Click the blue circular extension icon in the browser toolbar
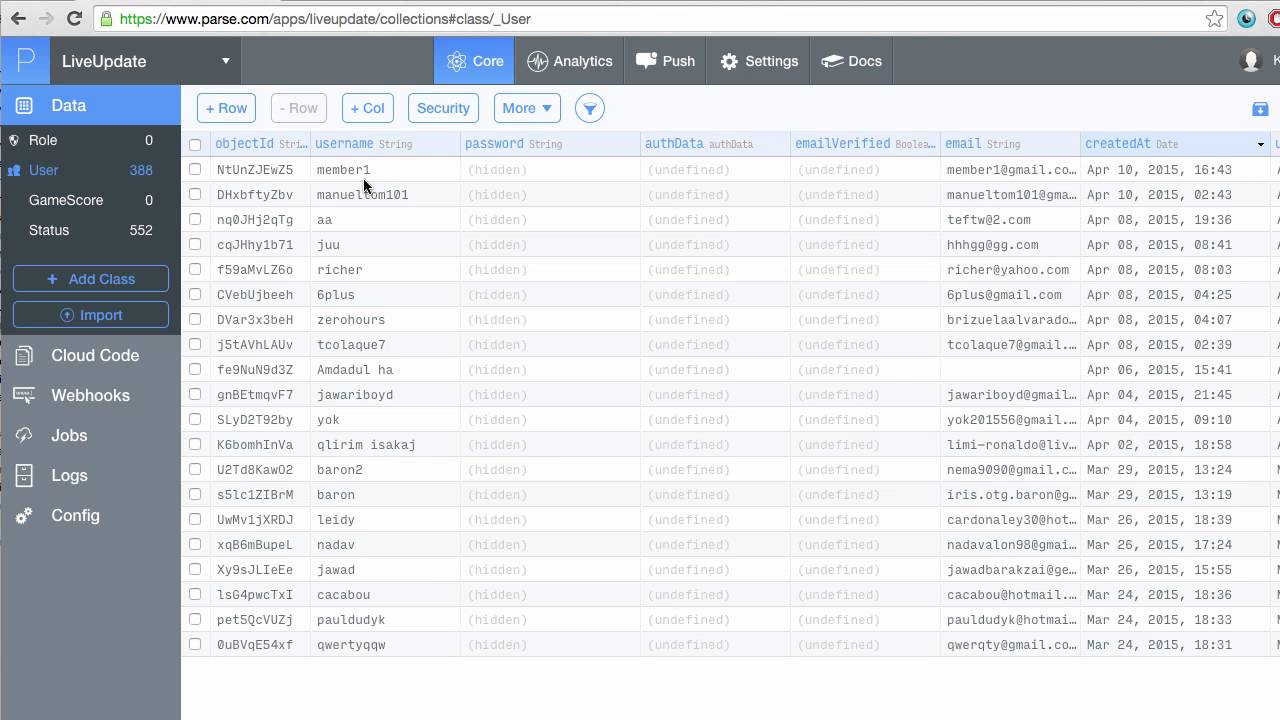Screen dimensions: 1280x720 click(1246, 18)
